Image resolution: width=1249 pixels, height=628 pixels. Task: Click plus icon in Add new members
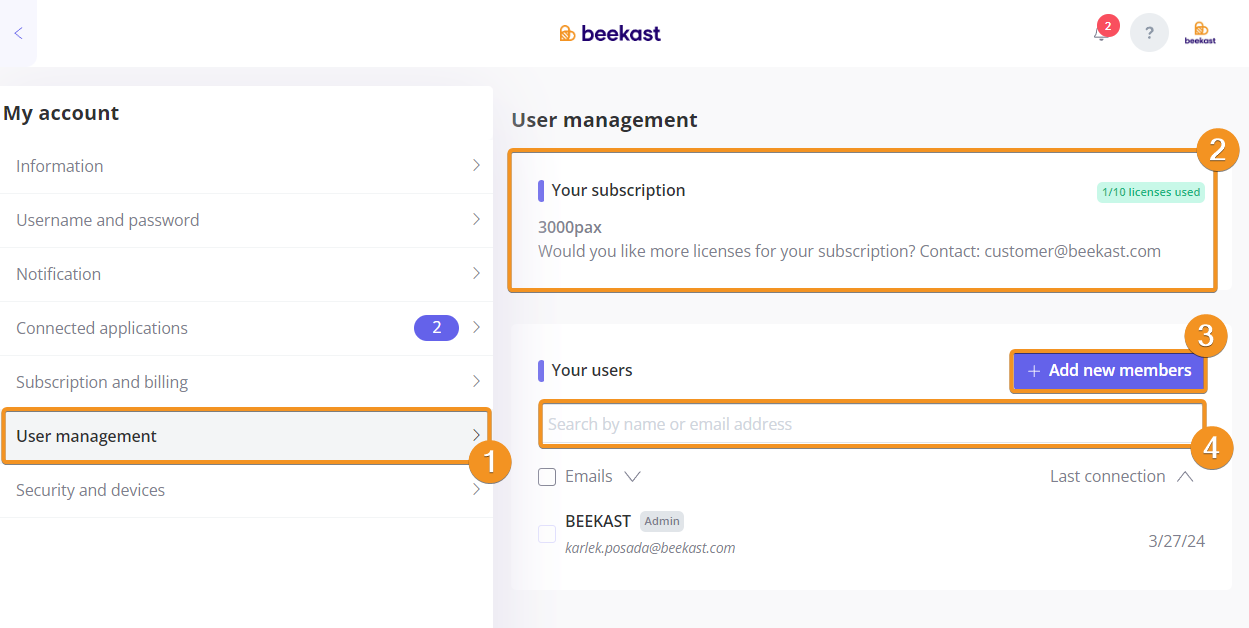(x=1034, y=371)
